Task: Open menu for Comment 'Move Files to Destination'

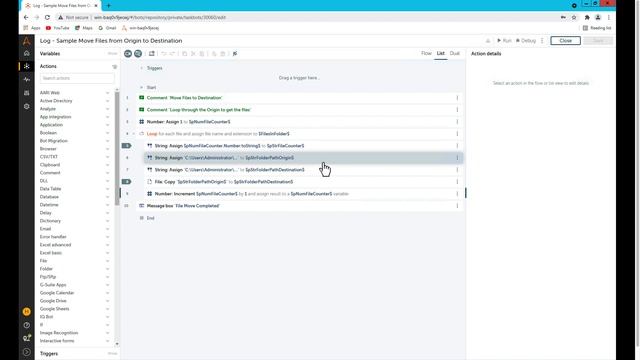Action: tap(457, 98)
